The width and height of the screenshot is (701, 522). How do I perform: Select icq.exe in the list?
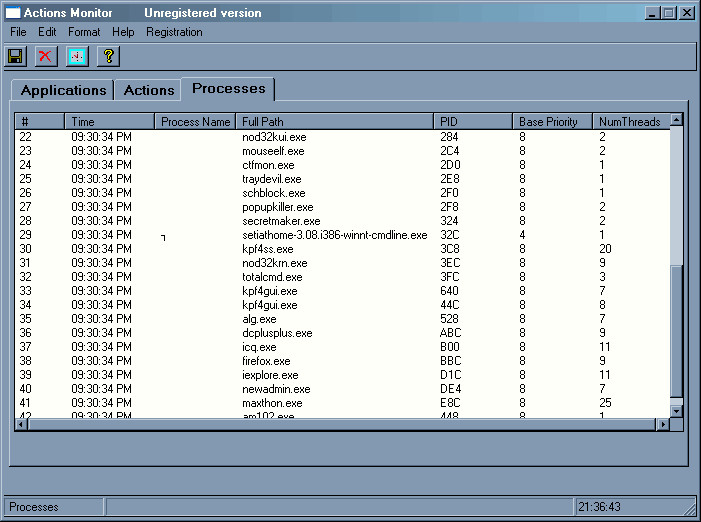342,347
